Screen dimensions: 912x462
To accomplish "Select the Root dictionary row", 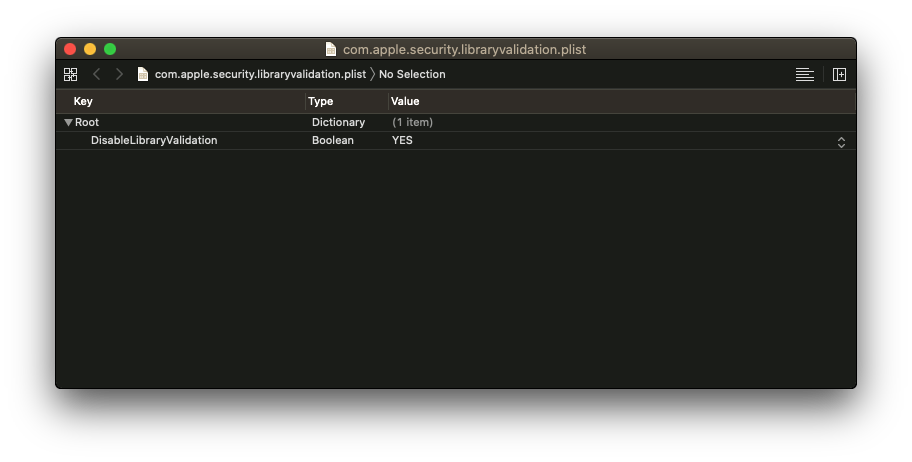I will (x=456, y=122).
